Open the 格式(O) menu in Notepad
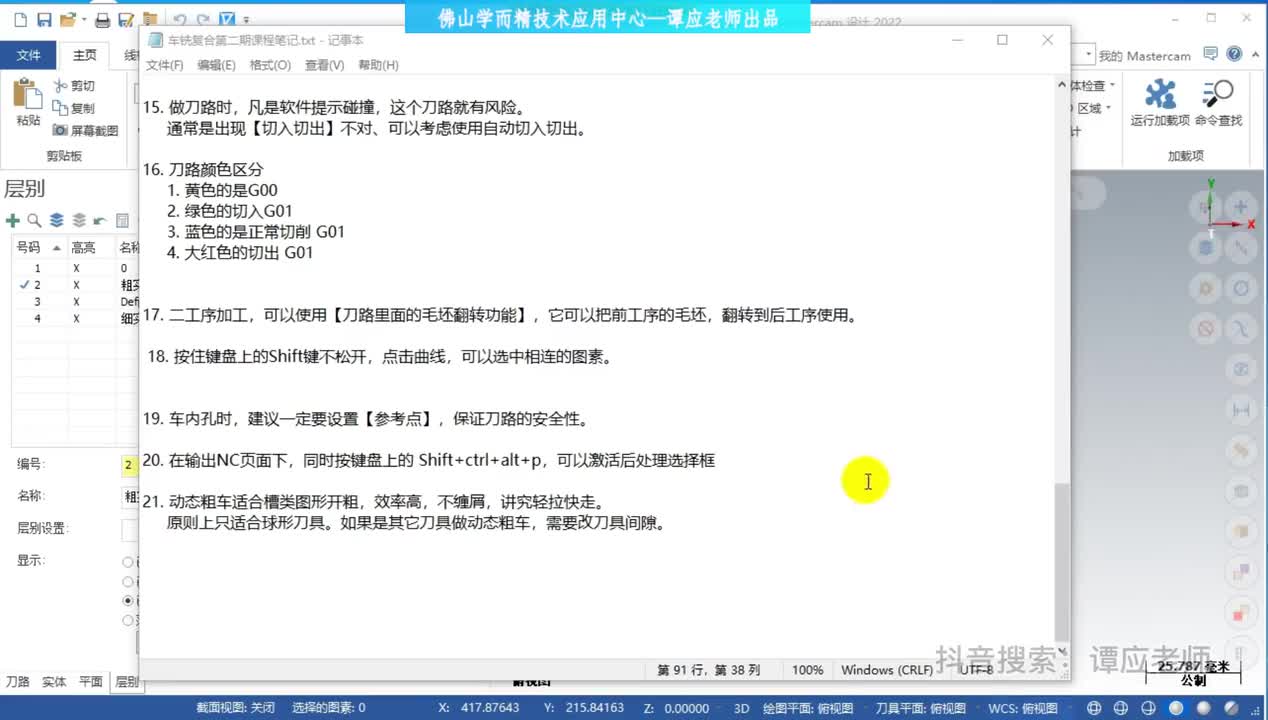Viewport: 1268px width, 720px height. coord(270,65)
